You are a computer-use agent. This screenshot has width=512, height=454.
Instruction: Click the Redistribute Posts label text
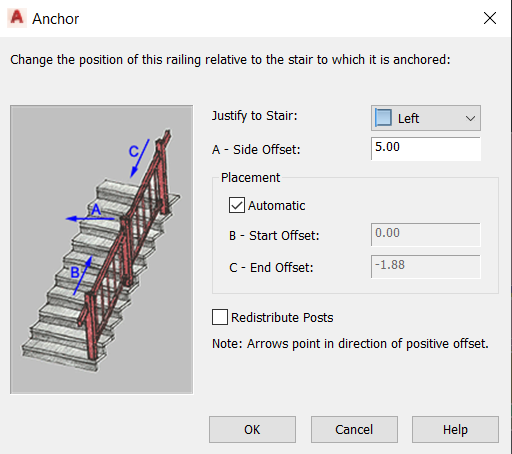(282, 317)
